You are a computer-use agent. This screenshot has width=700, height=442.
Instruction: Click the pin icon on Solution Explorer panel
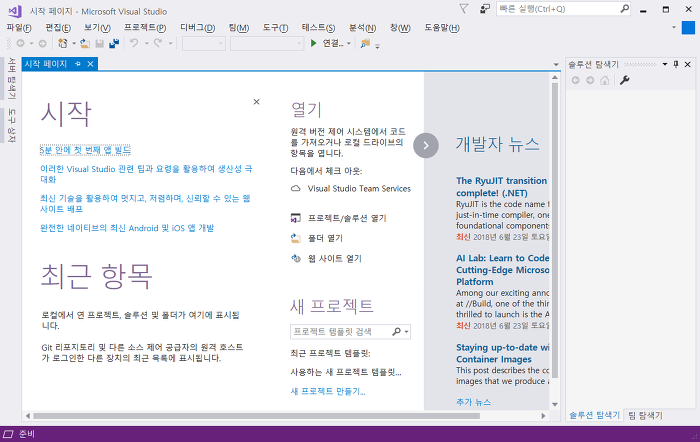(x=676, y=64)
